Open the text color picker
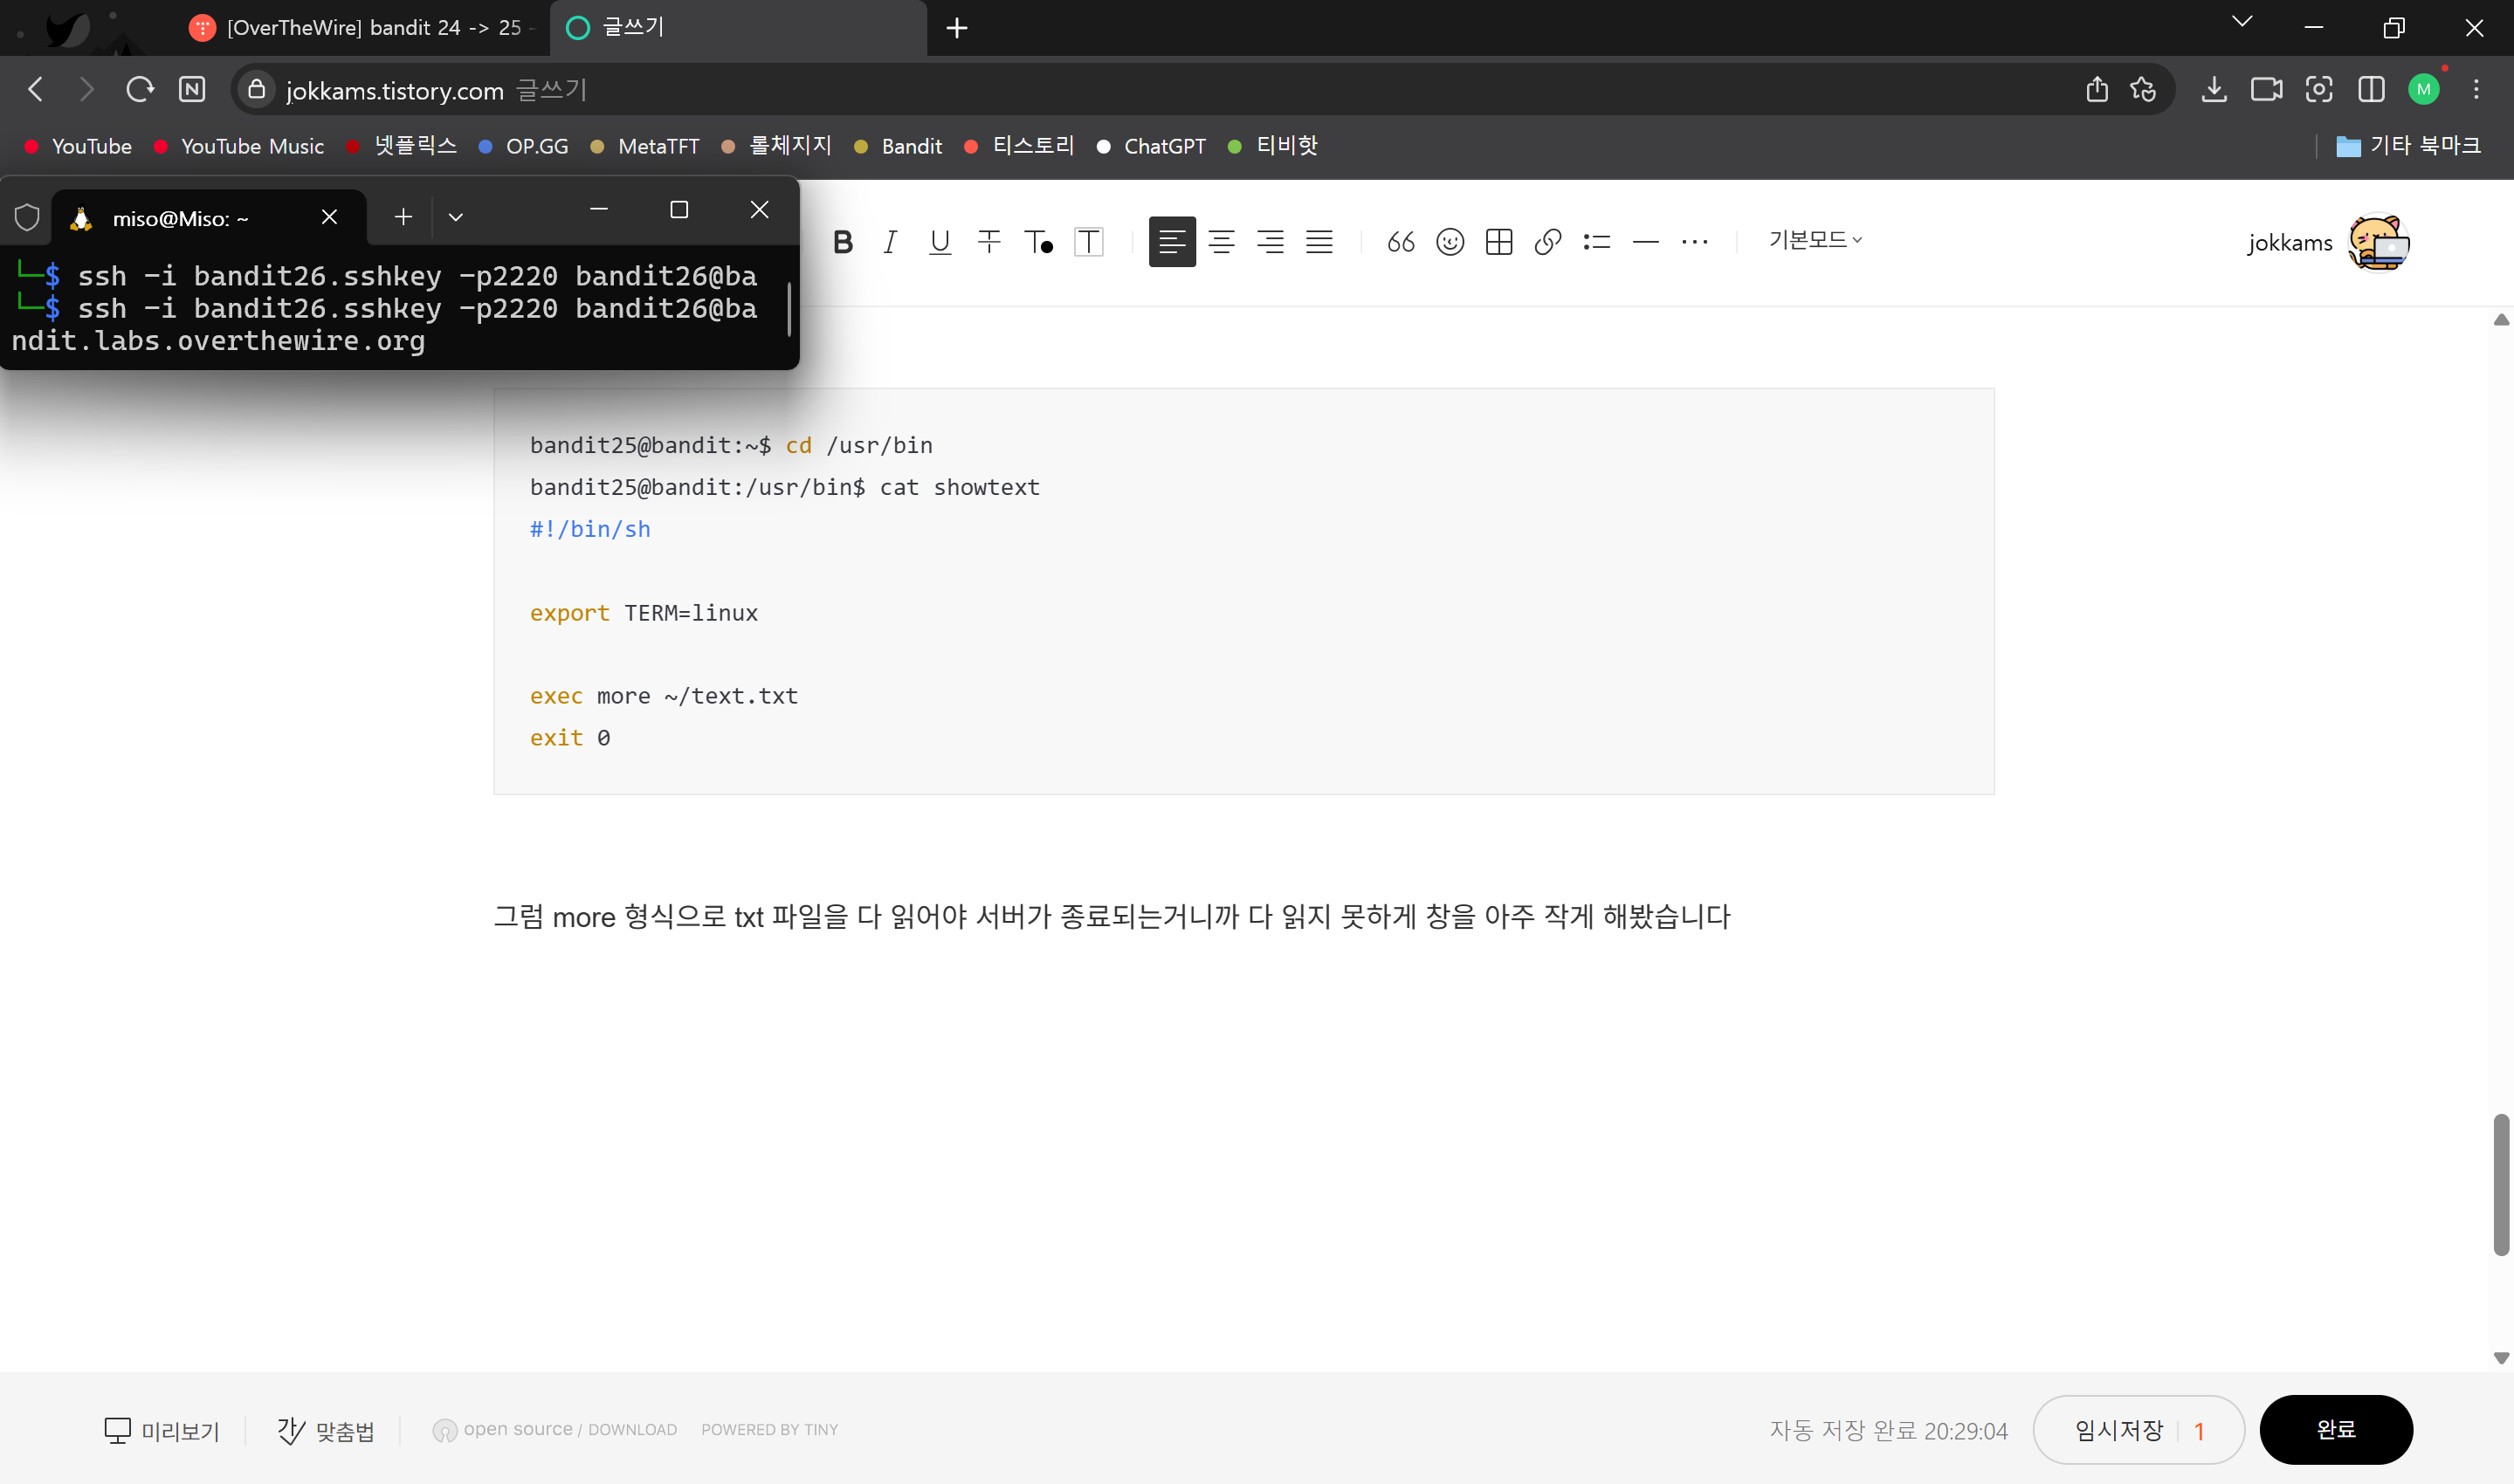The height and width of the screenshot is (1484, 2514). [x=1038, y=242]
